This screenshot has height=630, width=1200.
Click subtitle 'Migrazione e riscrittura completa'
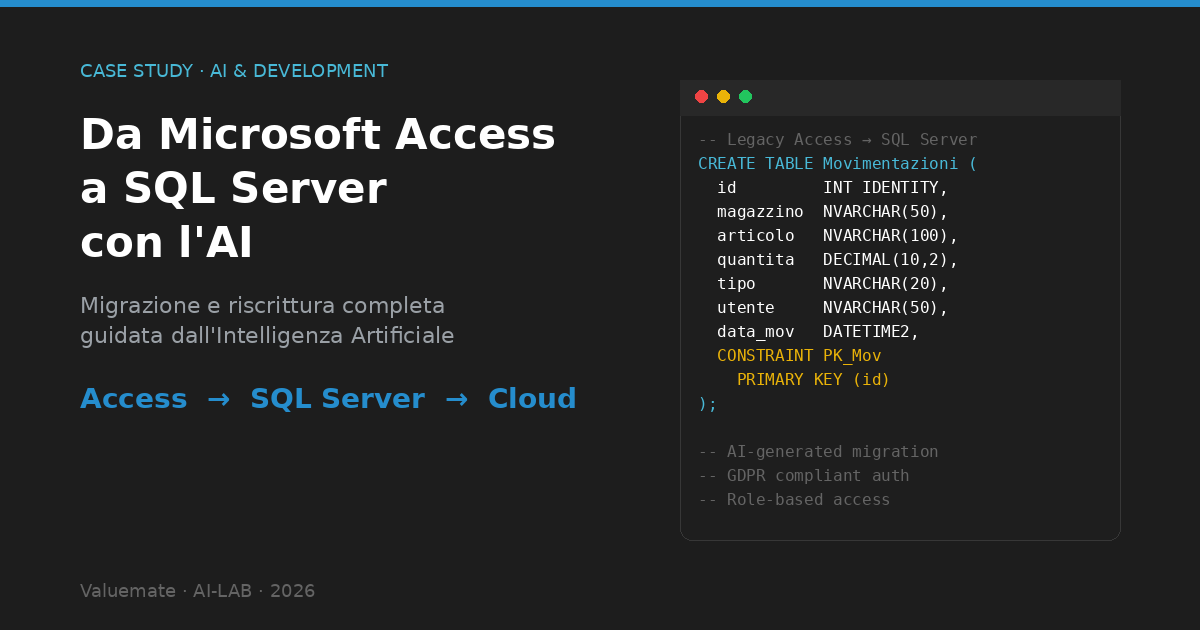[262, 305]
